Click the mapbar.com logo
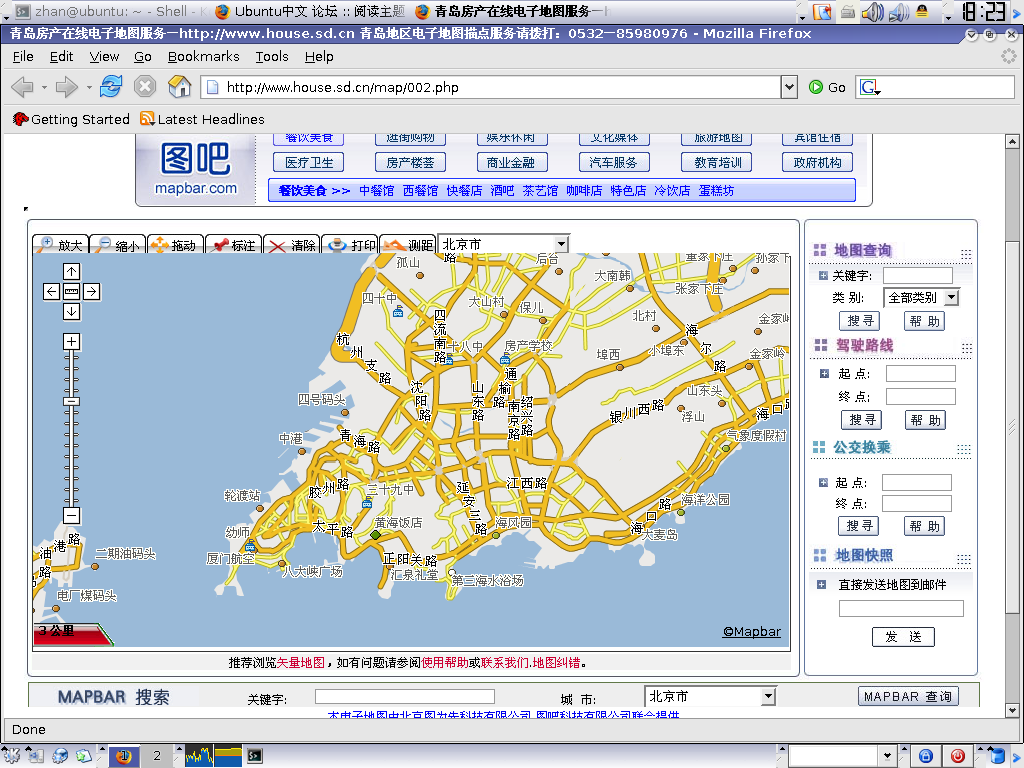 (x=196, y=168)
